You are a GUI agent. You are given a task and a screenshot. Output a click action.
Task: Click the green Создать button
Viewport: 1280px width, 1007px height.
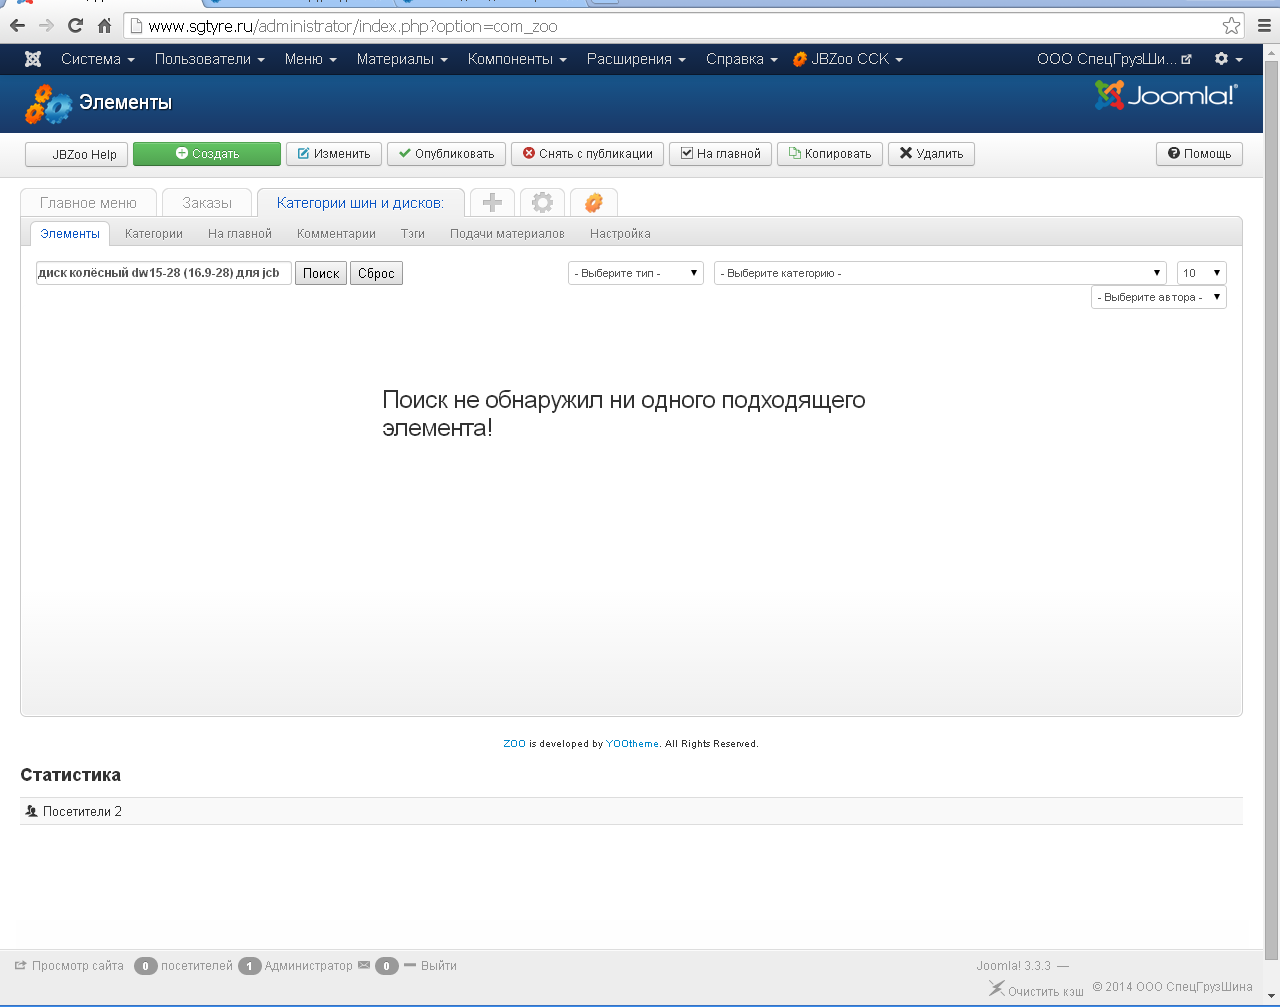(207, 154)
